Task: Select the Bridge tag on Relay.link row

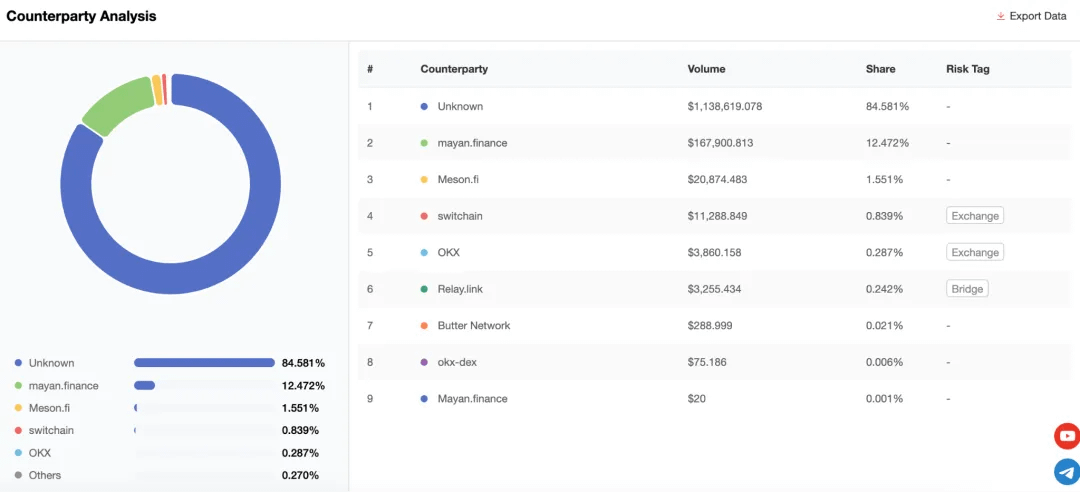Action: pyautogui.click(x=967, y=289)
